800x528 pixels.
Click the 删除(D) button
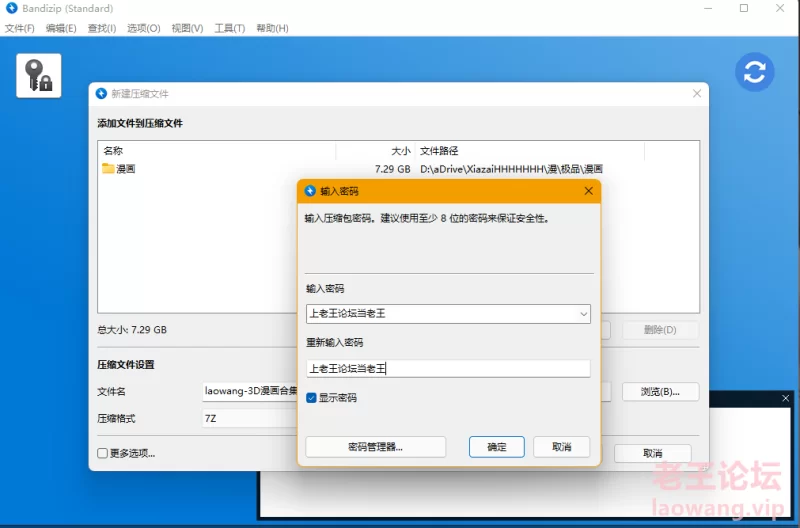(x=660, y=330)
